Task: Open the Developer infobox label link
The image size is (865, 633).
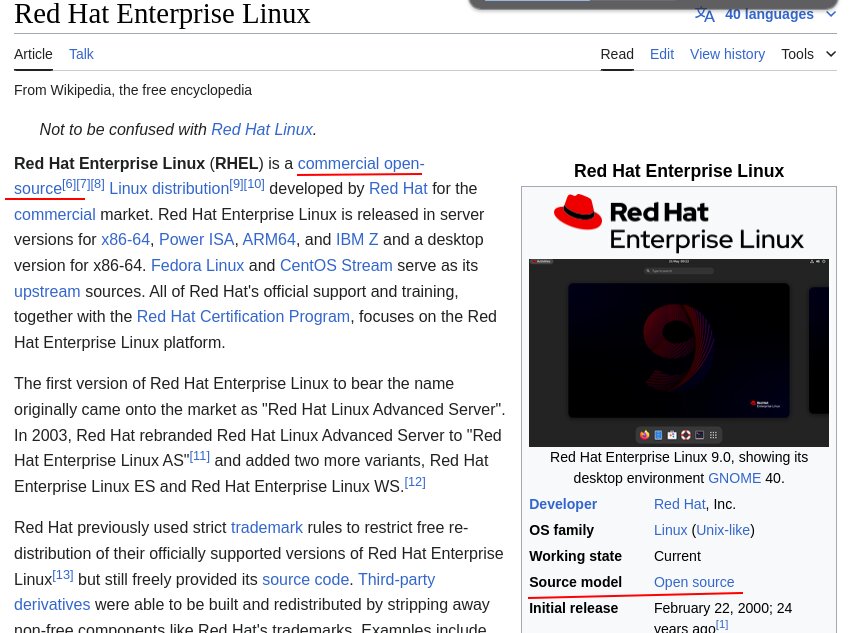Action: pos(563,504)
